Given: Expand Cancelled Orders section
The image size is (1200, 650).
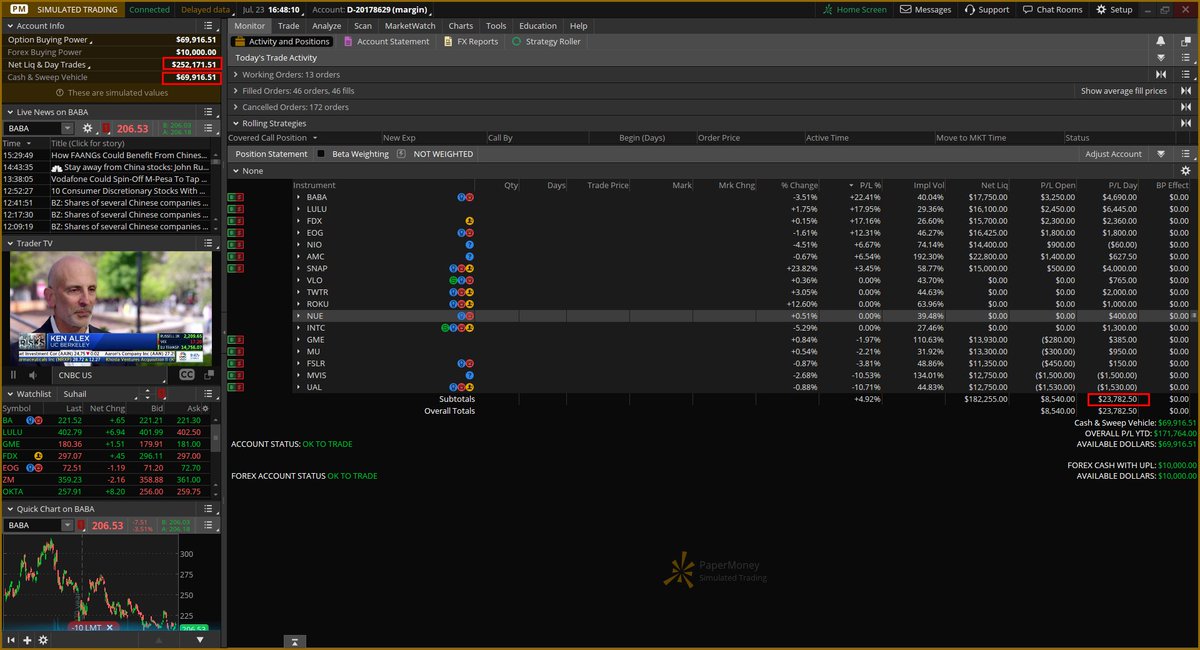Looking at the screenshot, I should click(236, 107).
